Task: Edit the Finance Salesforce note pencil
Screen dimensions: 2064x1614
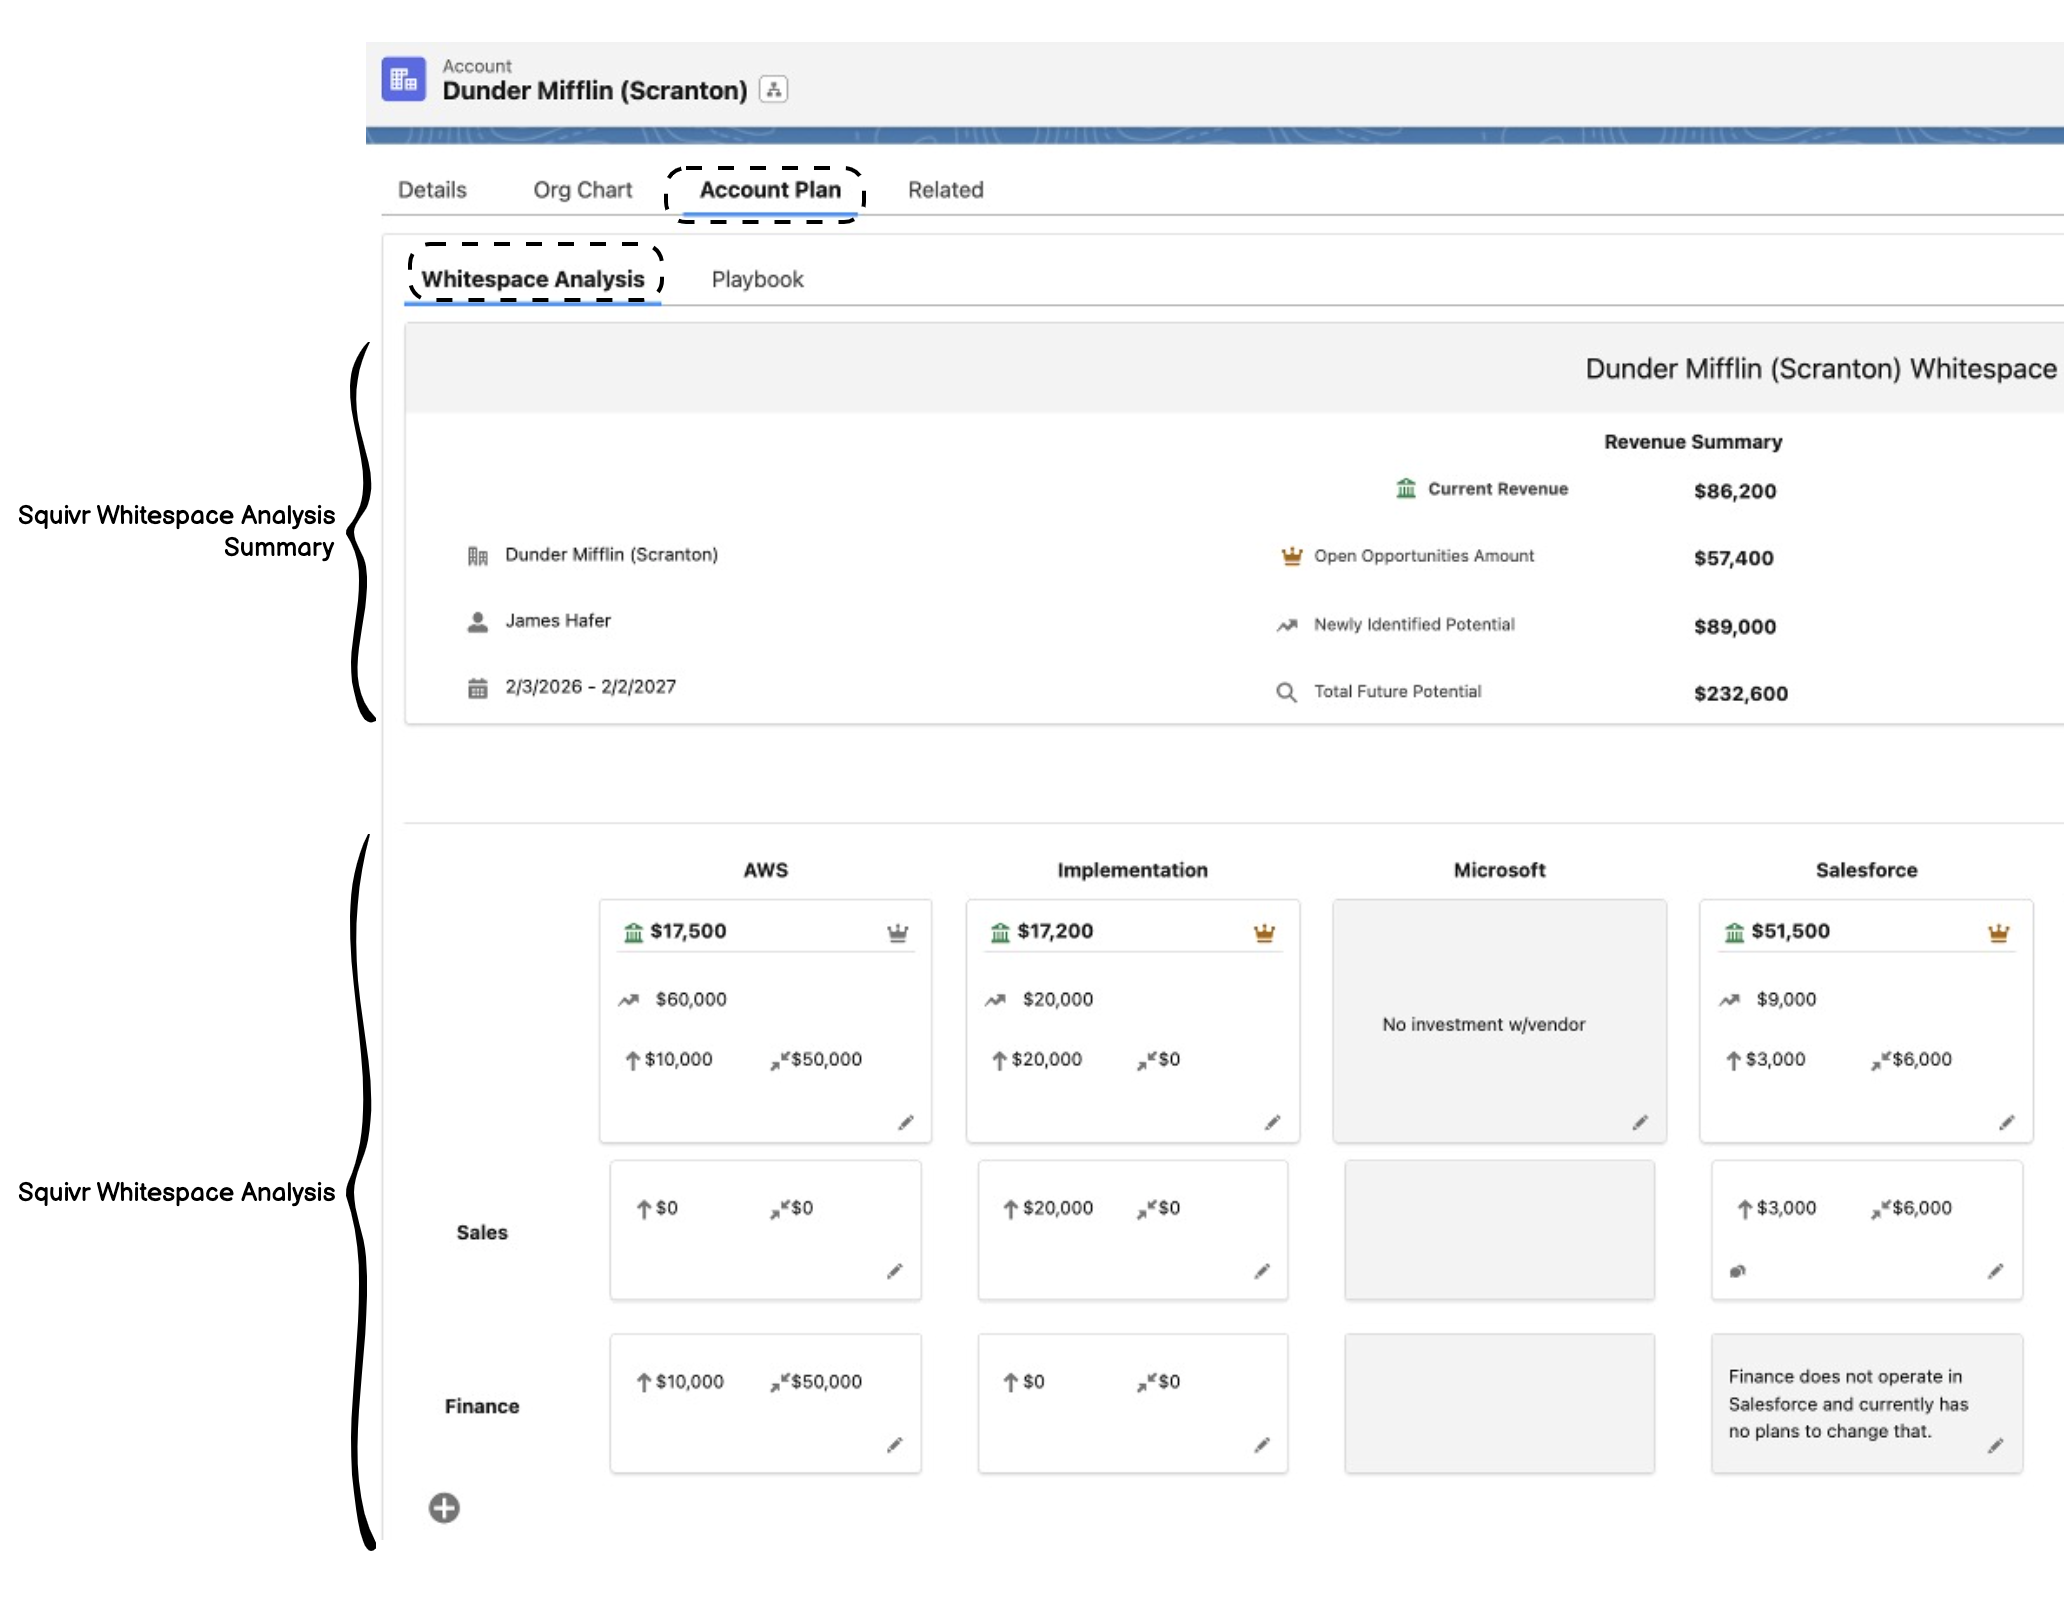Action: click(1995, 1446)
